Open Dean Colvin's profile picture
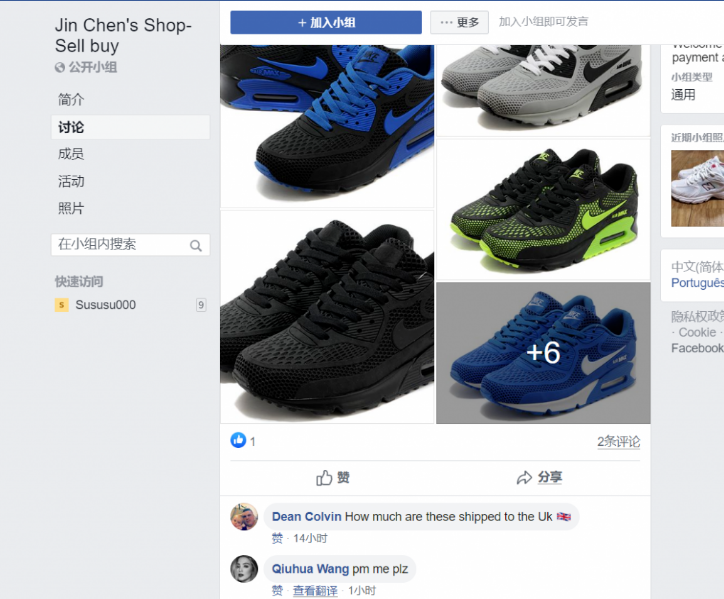The width and height of the screenshot is (724, 599). (x=244, y=517)
